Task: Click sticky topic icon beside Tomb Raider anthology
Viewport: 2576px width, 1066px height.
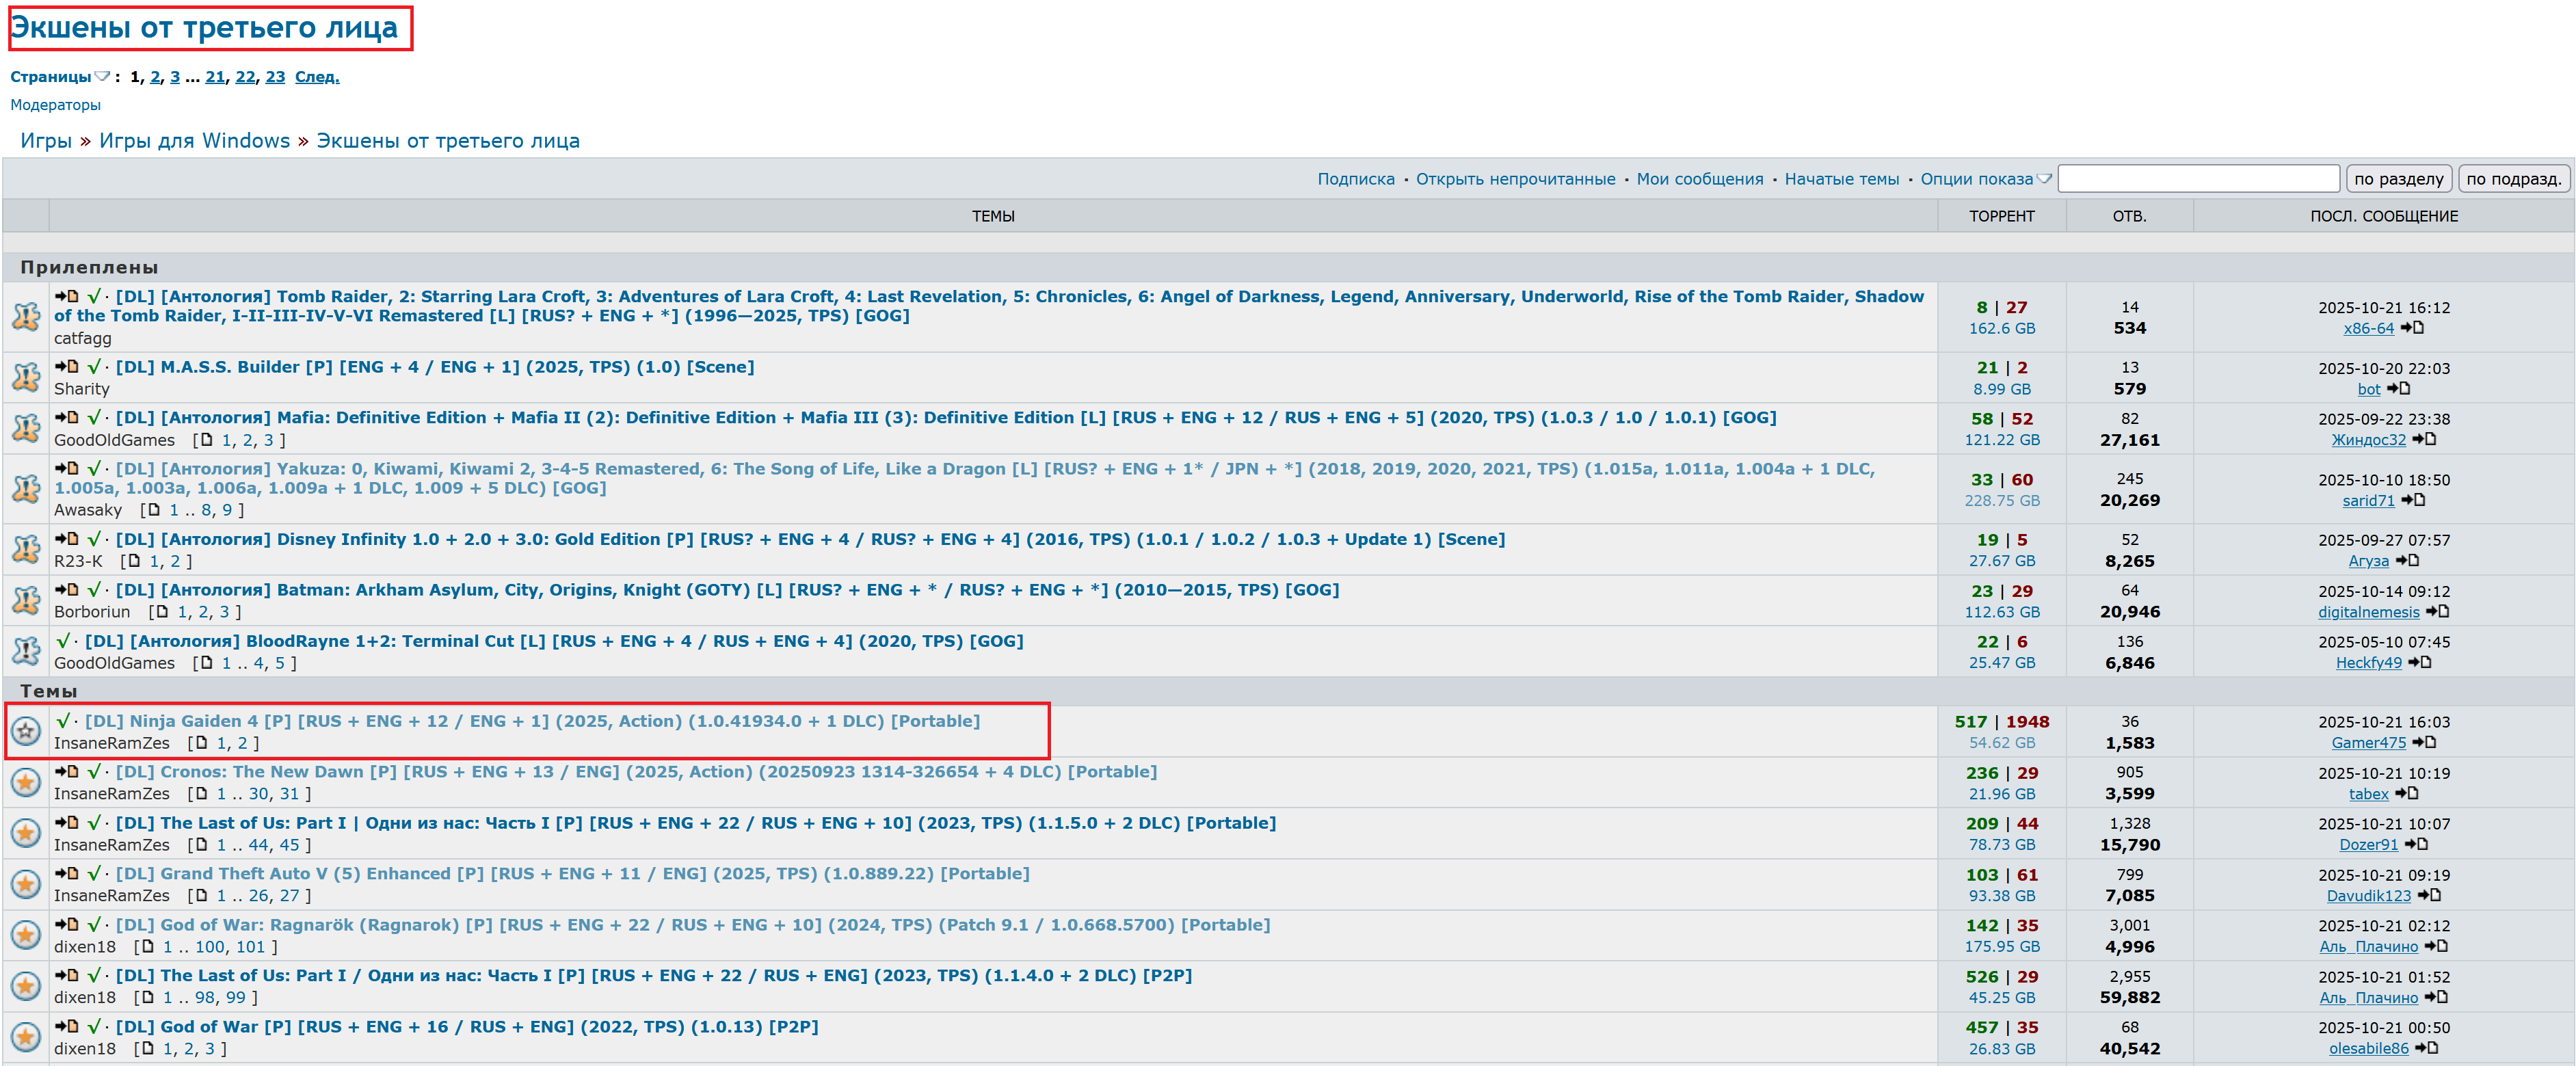Action: 26,317
